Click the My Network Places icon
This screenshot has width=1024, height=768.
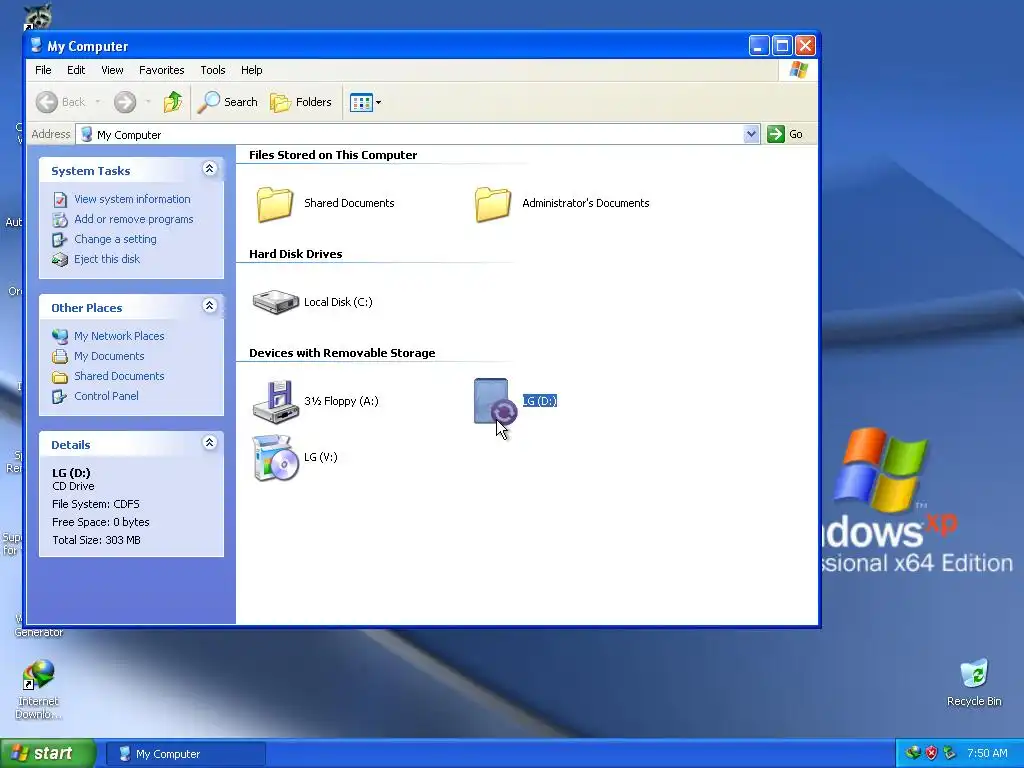coord(60,336)
